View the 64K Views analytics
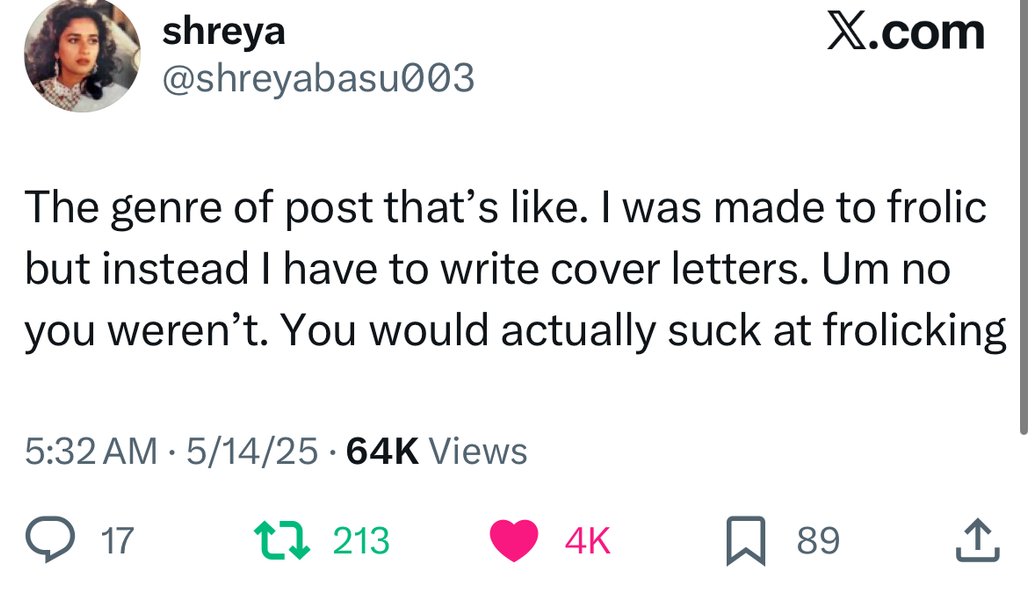 [x=436, y=451]
